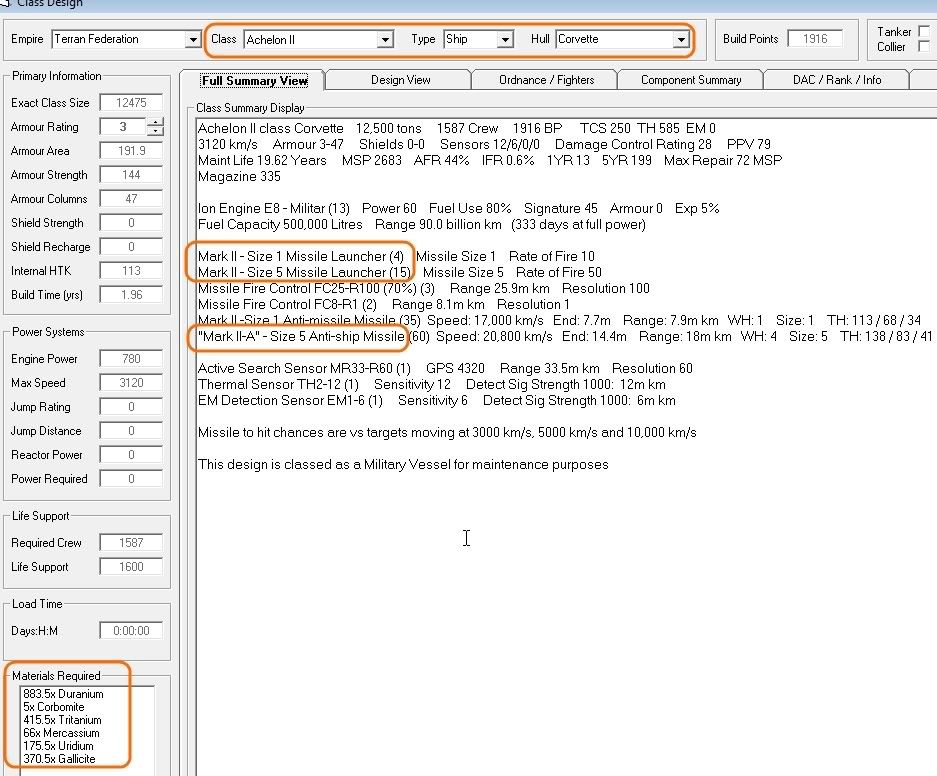Select 370.5x Gallicite in Materials Required

click(59, 759)
